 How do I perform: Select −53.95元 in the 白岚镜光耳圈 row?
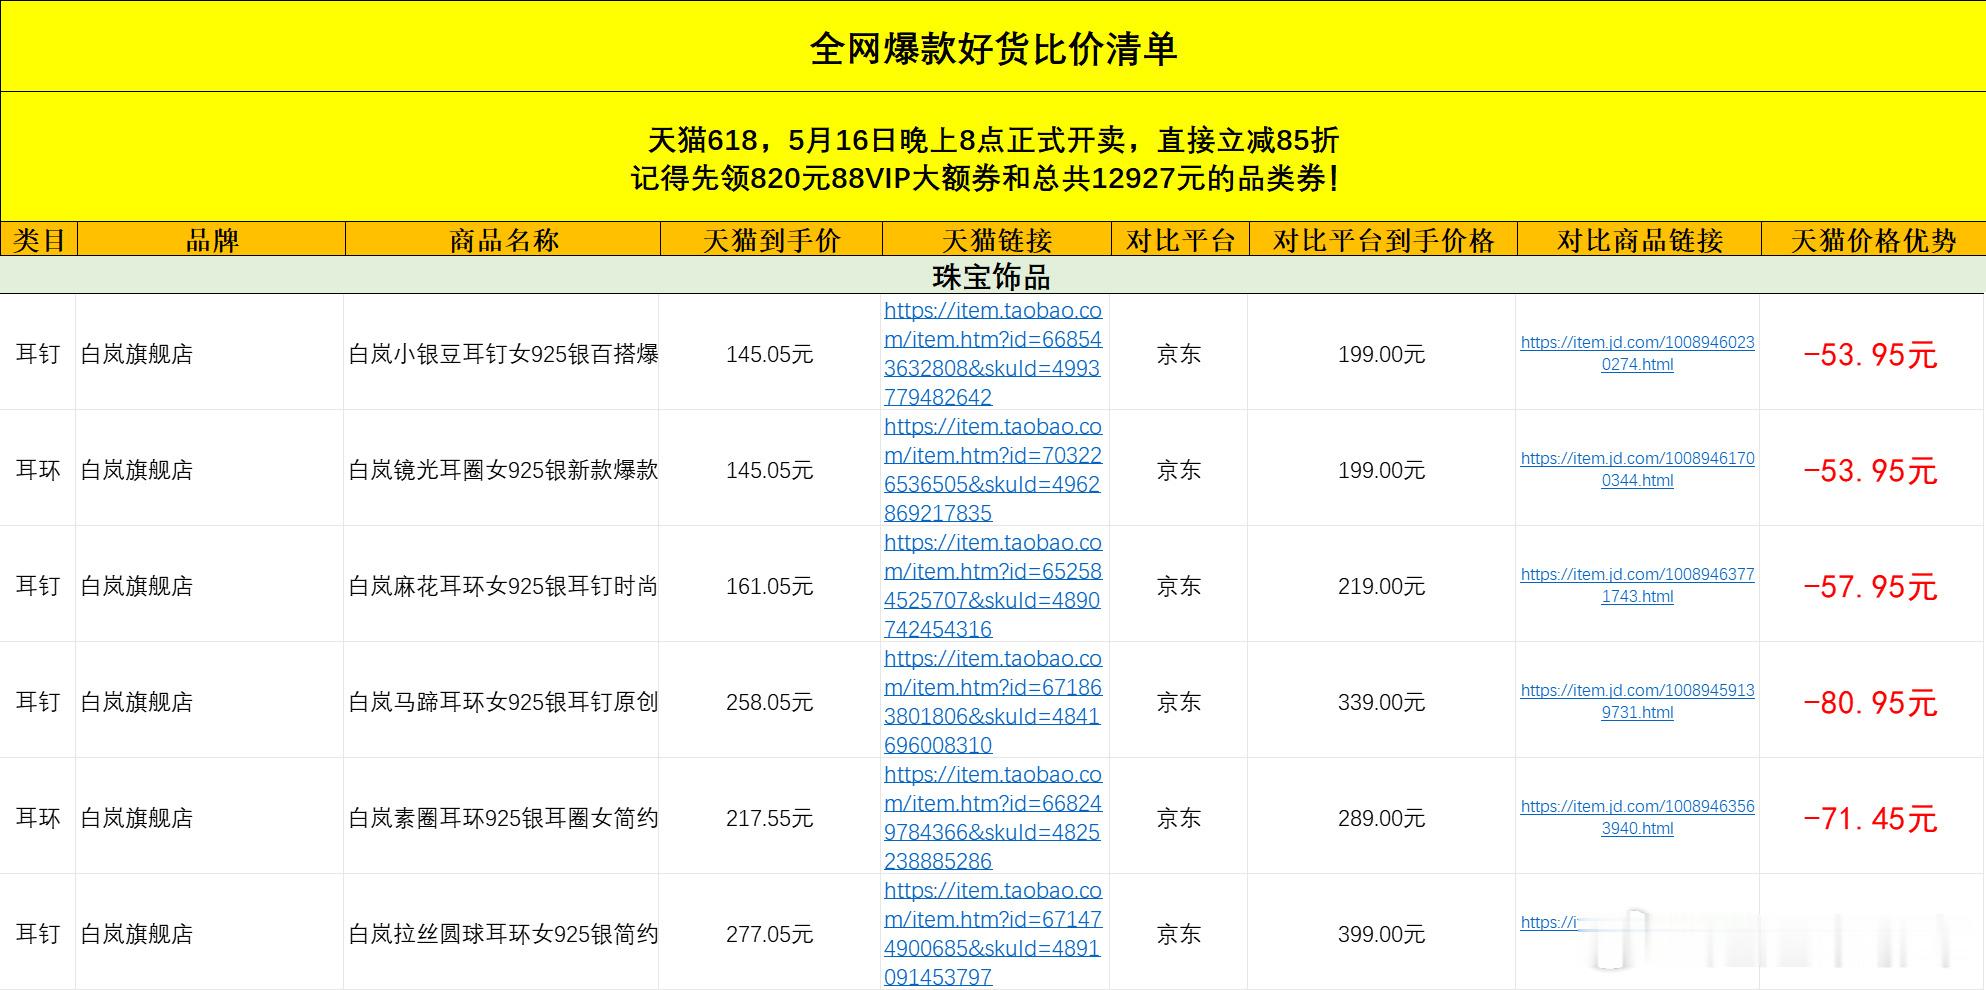pyautogui.click(x=1870, y=470)
